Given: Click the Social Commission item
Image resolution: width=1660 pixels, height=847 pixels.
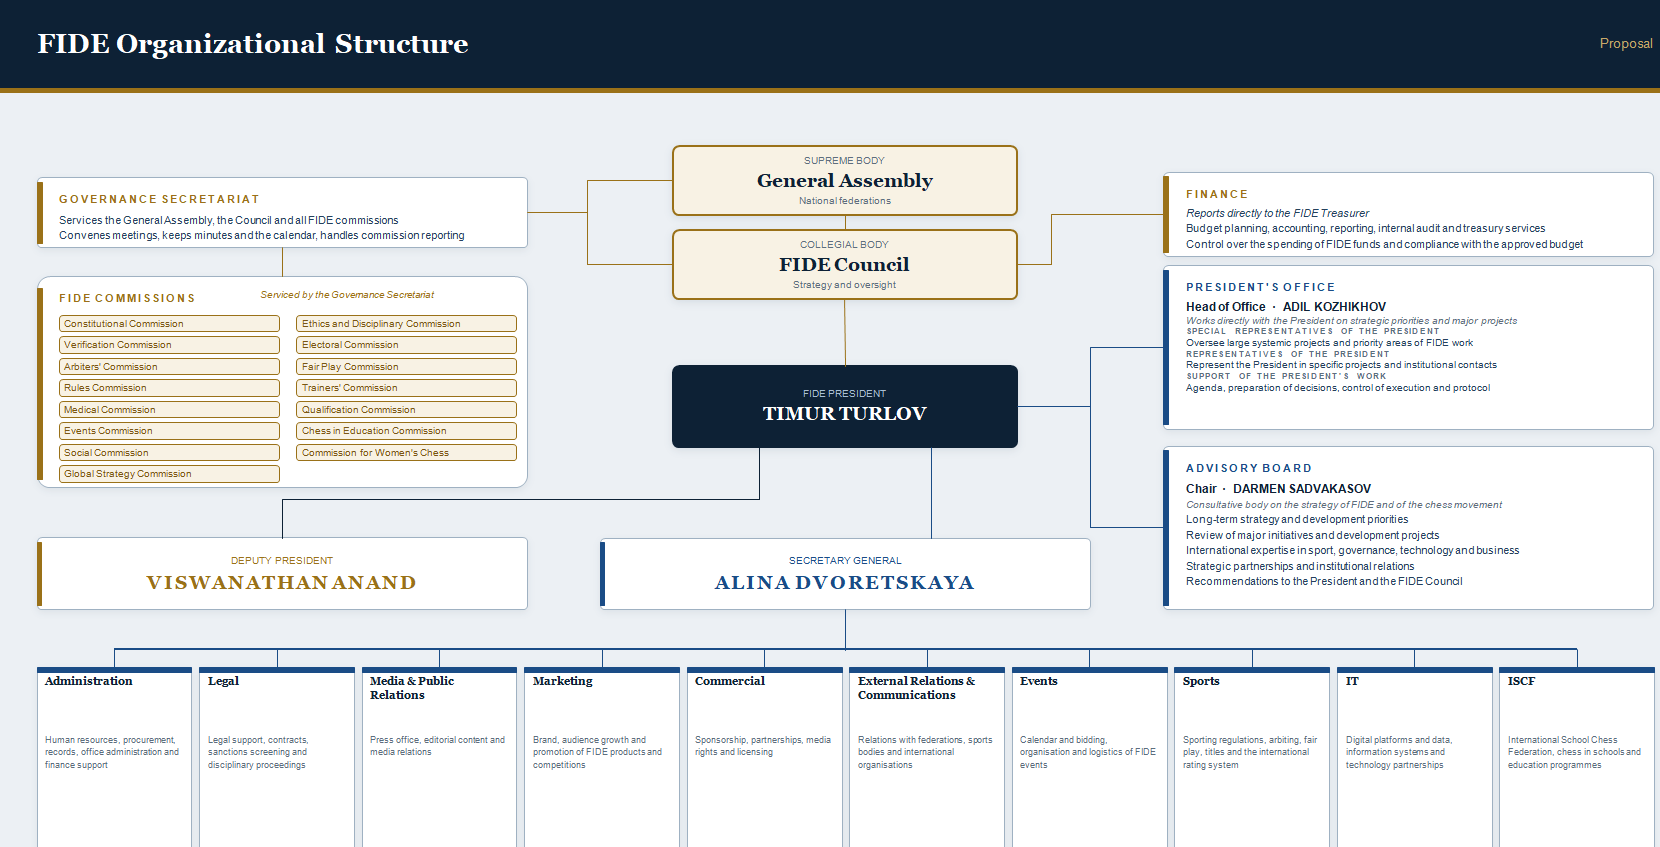Looking at the screenshot, I should click(169, 453).
